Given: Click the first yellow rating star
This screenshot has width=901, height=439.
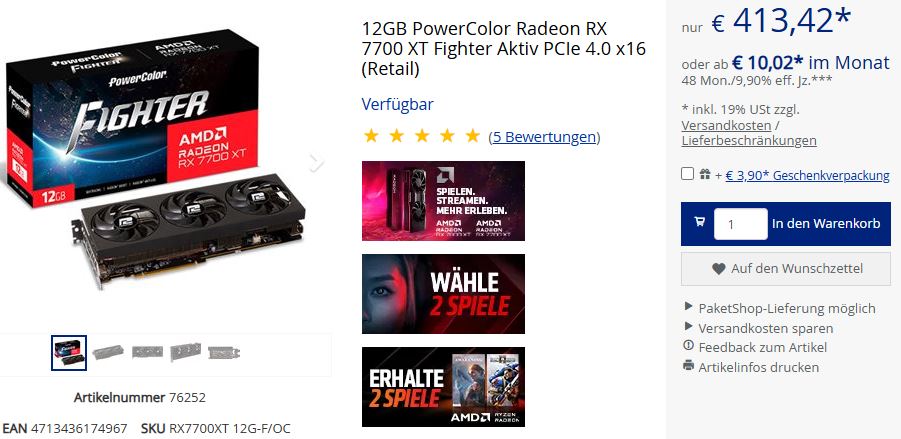Looking at the screenshot, I should coord(371,136).
